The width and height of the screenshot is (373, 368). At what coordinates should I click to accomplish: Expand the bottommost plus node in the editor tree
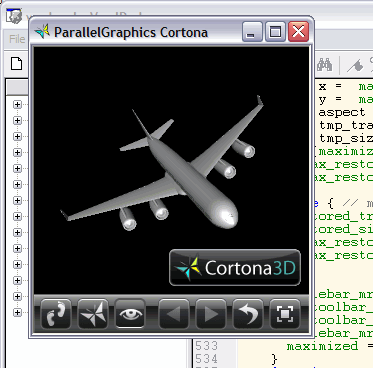coord(17,312)
